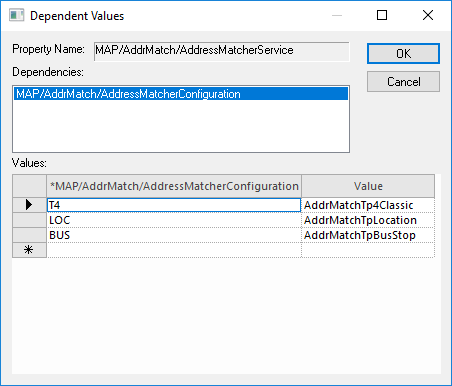Click the Property Name text field
The width and height of the screenshot is (452, 386).
[221, 51]
